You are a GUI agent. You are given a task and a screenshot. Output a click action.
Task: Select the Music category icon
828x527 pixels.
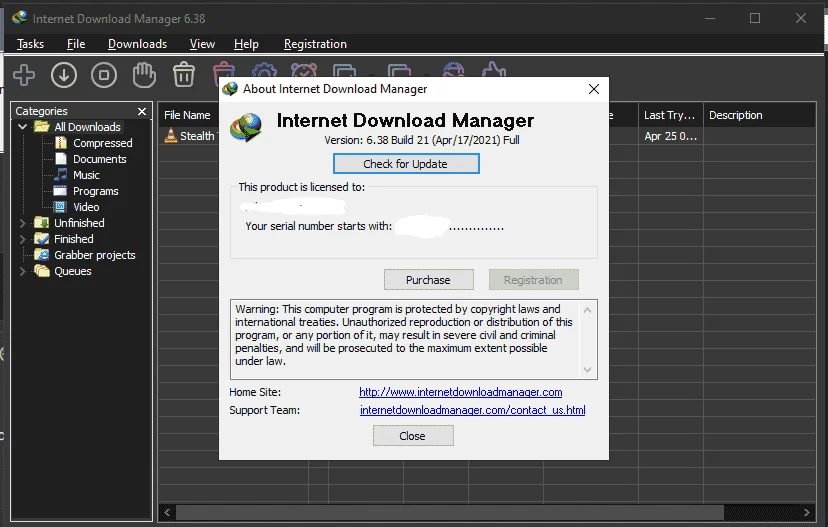(61, 175)
